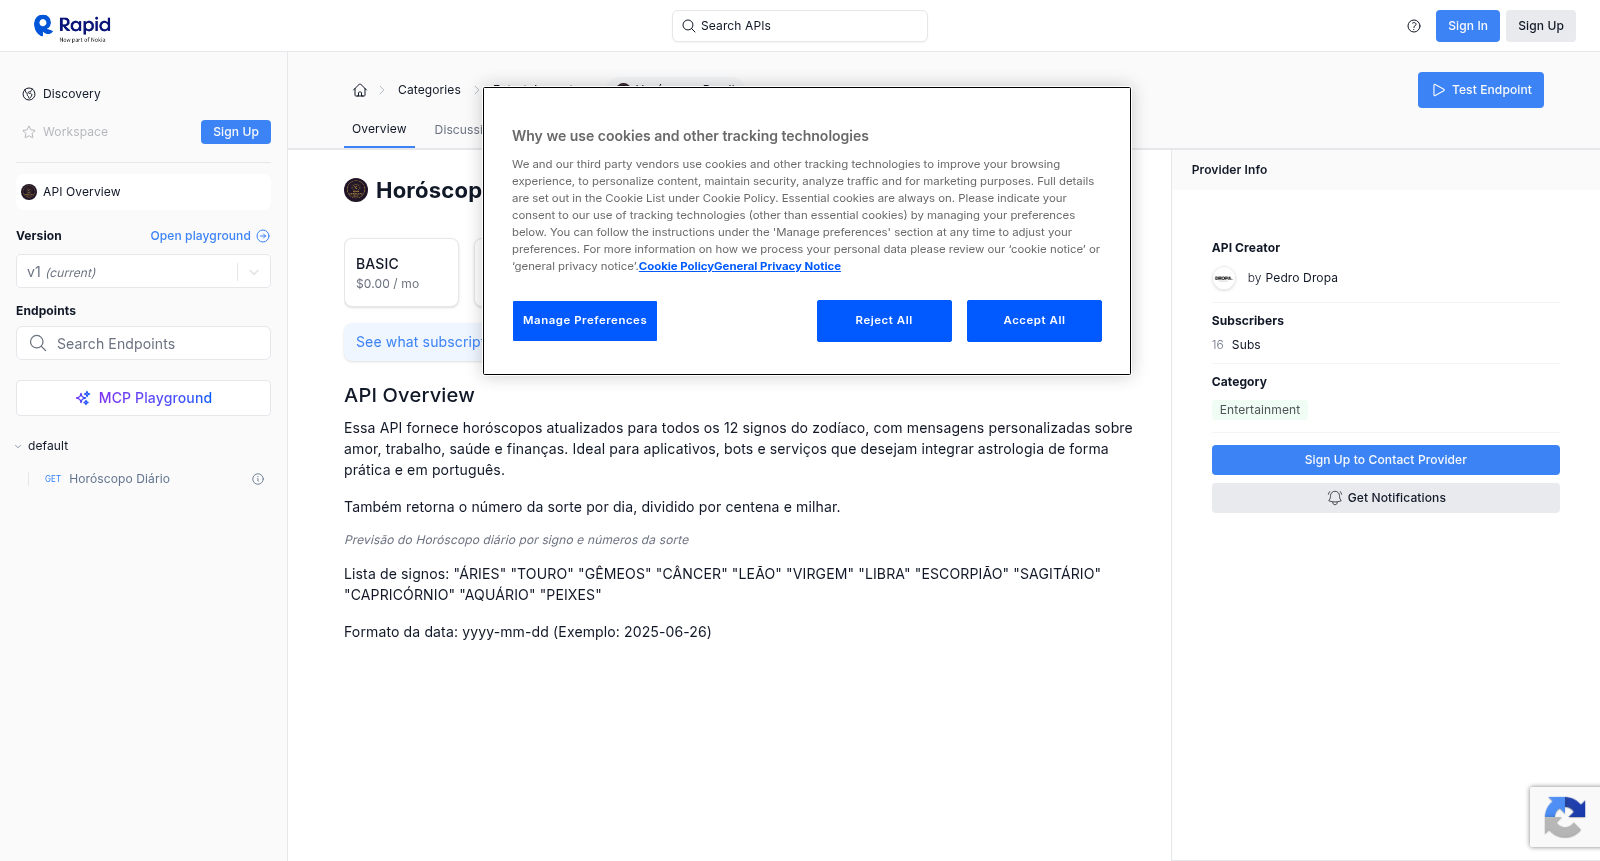Click the Get Notifications bell icon
This screenshot has height=861, width=1600.
[1335, 498]
